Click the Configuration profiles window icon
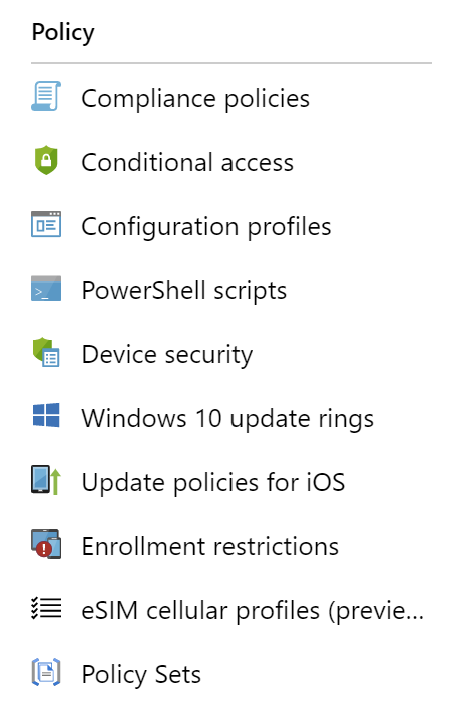The height and width of the screenshot is (706, 462). [46, 224]
